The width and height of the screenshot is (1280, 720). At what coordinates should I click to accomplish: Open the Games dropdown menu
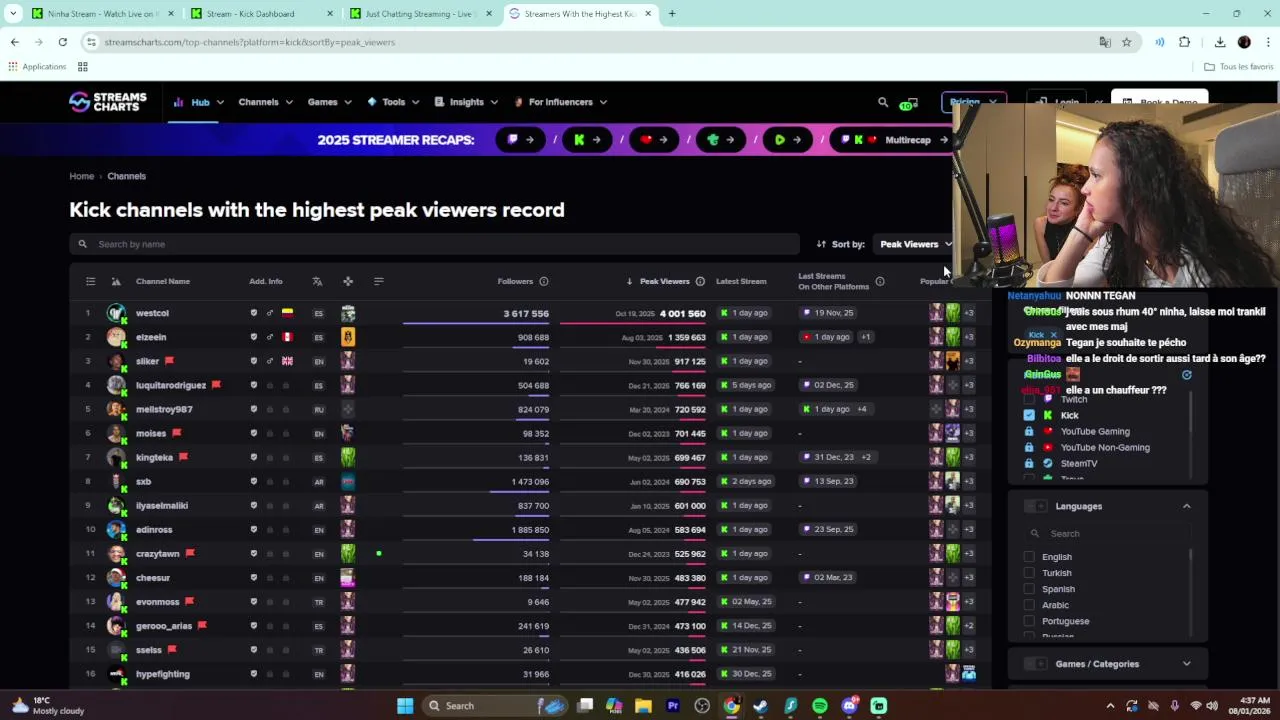pyautogui.click(x=329, y=102)
